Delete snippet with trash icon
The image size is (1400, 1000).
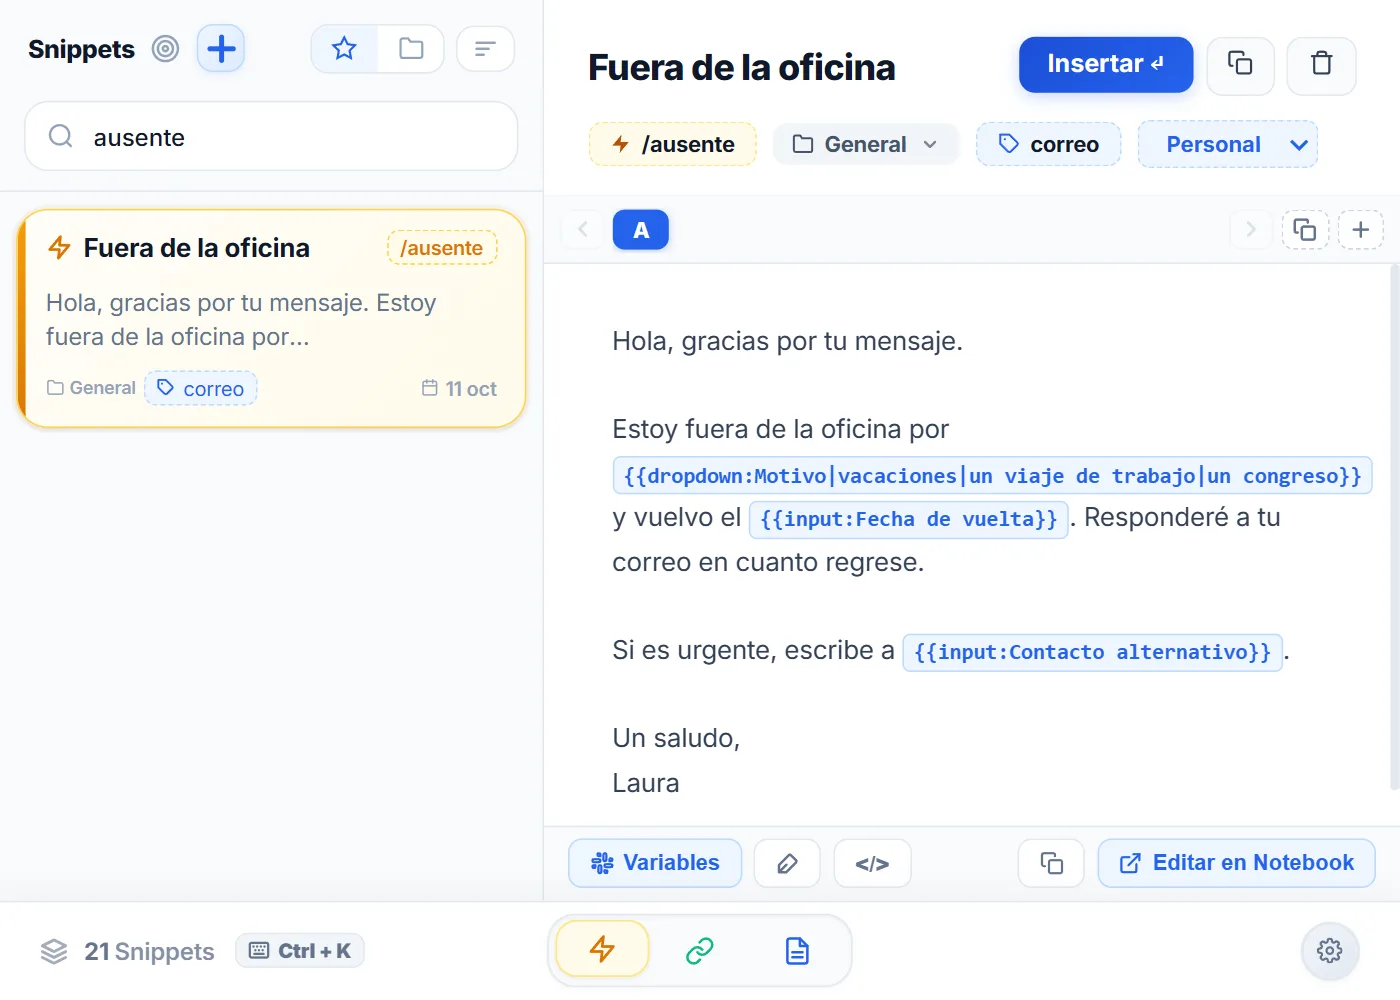pyautogui.click(x=1321, y=65)
